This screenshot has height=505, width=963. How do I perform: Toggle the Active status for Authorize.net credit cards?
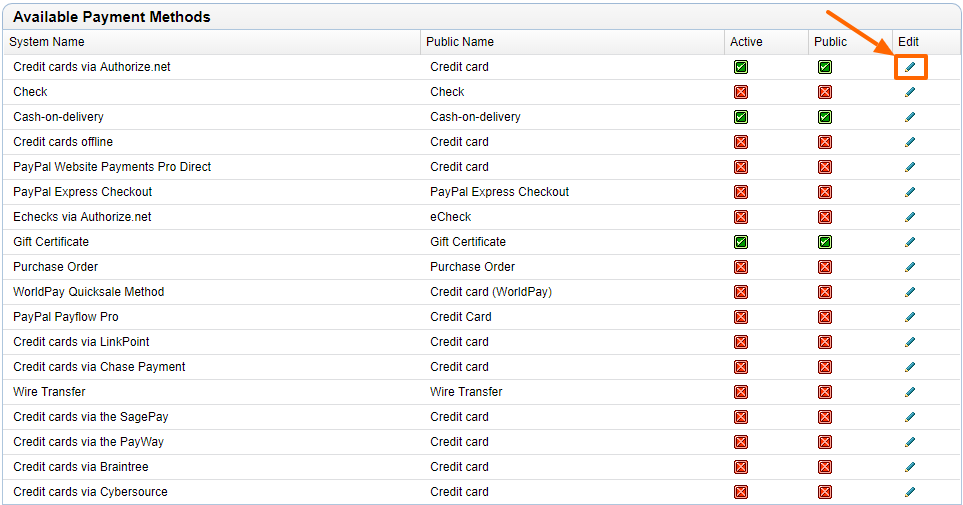[x=741, y=67]
